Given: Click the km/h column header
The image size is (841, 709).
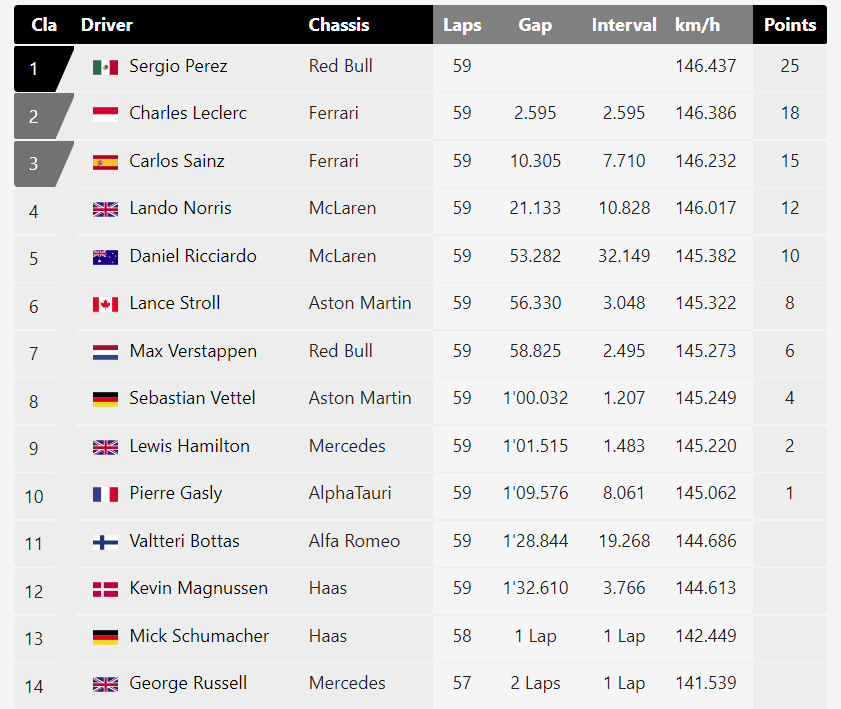Looking at the screenshot, I should point(697,25).
